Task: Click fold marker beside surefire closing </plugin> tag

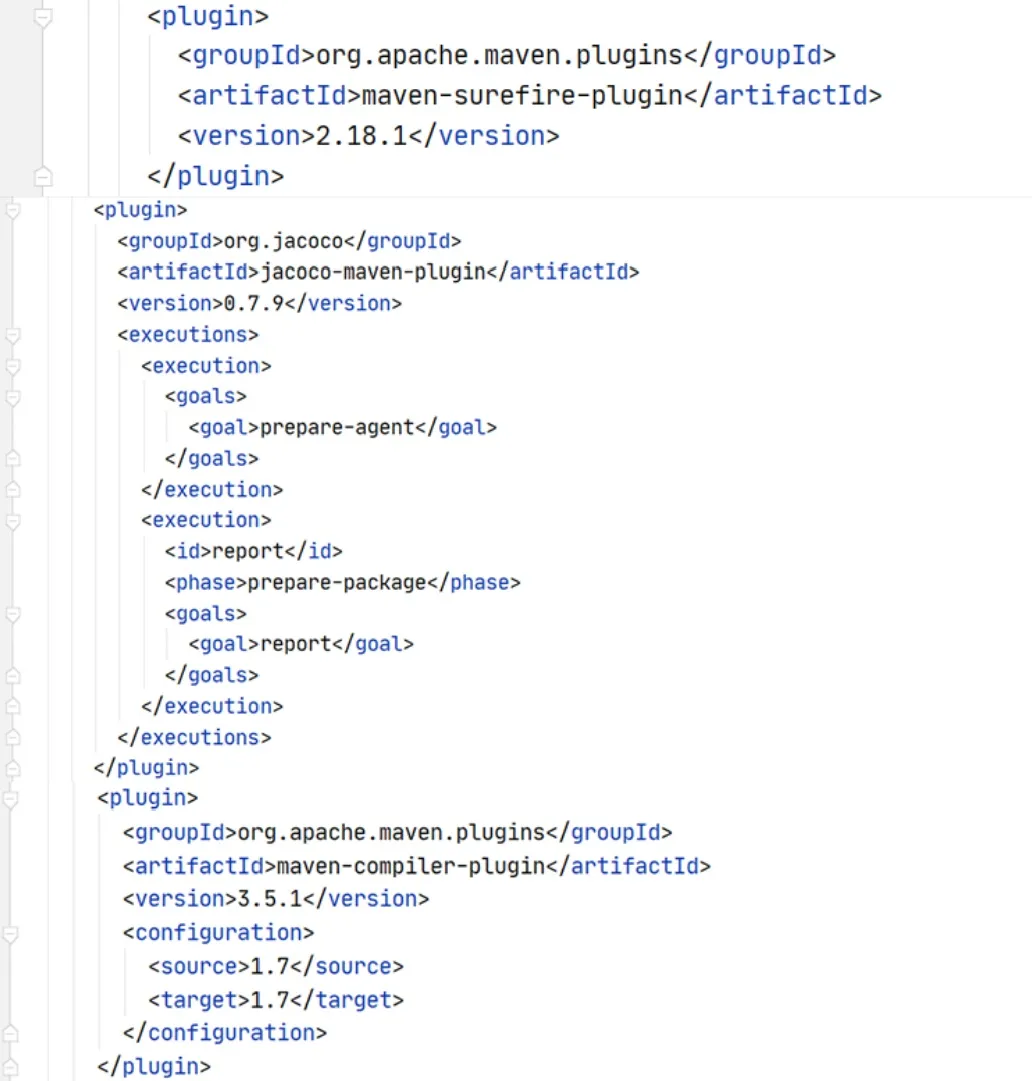Action: (43, 176)
